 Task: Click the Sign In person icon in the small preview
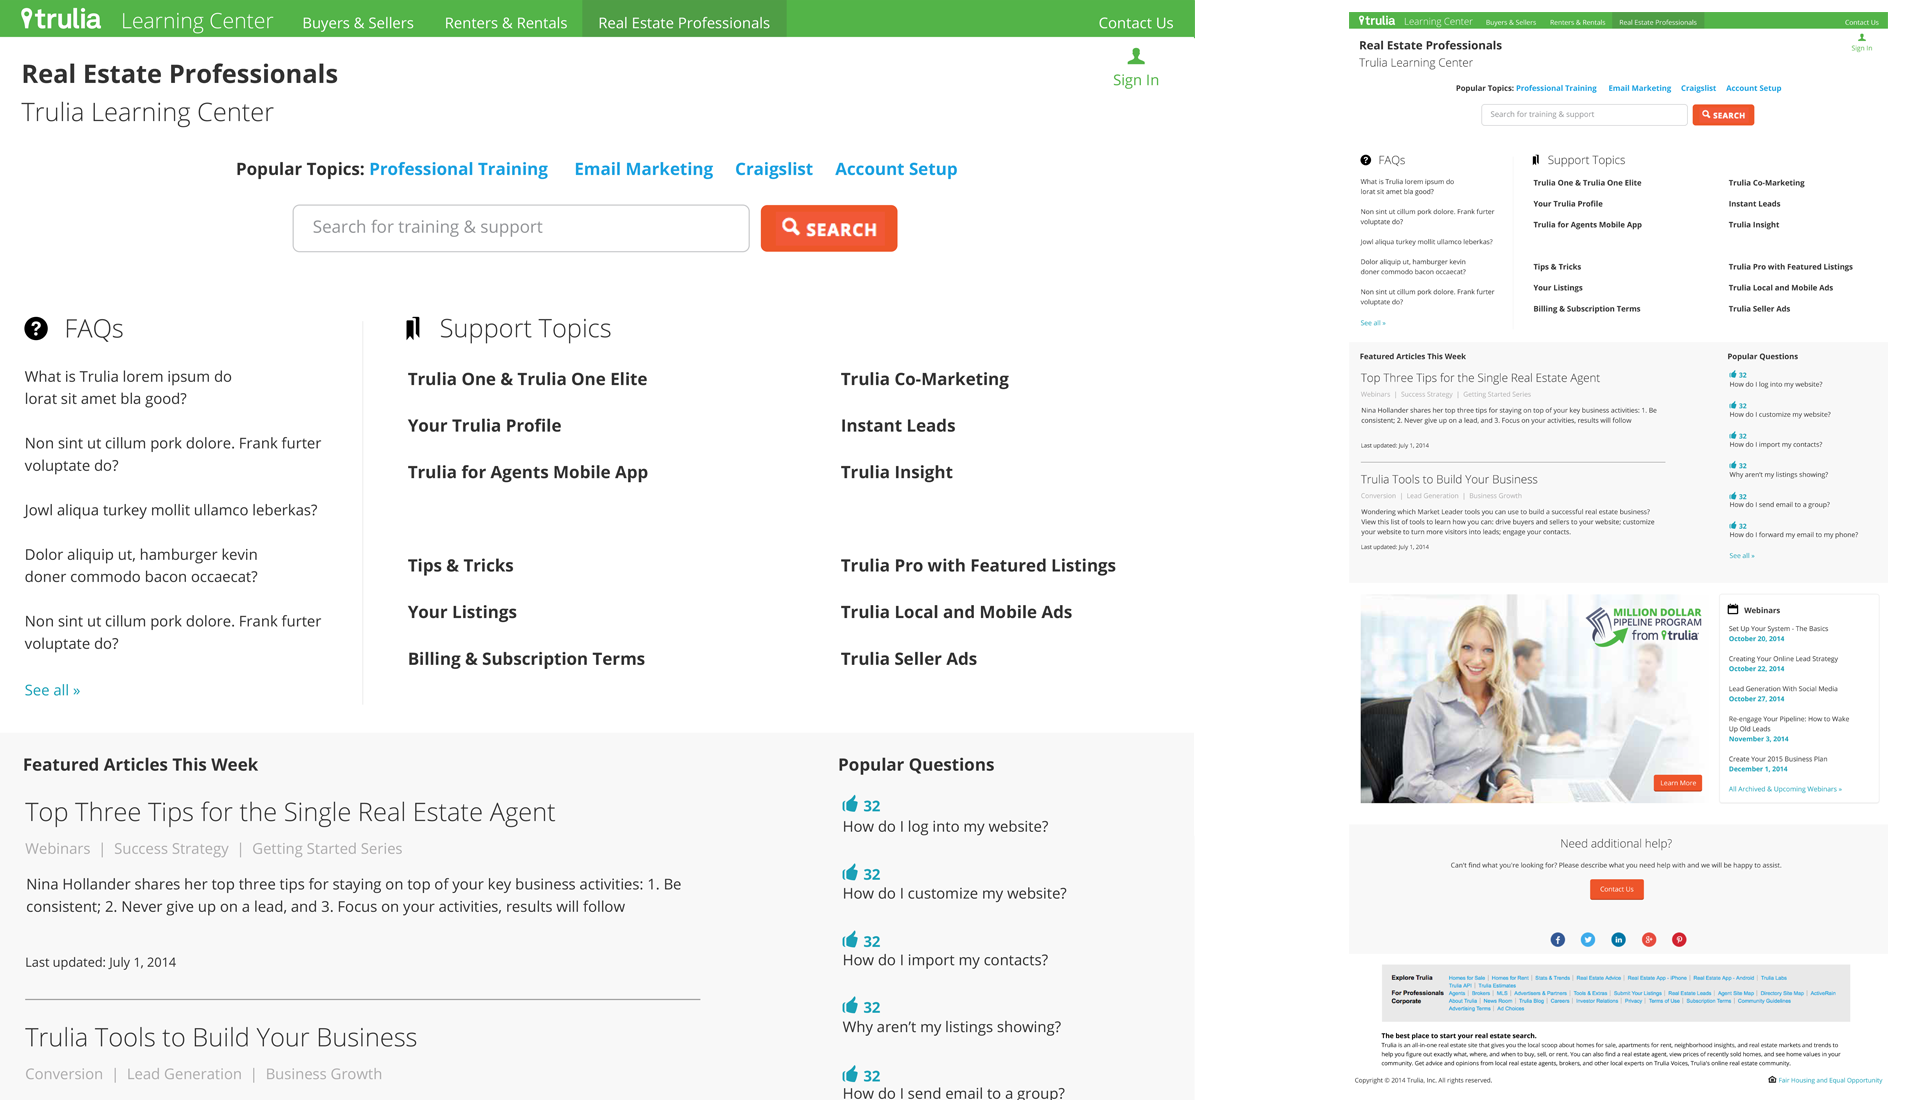click(x=1861, y=38)
